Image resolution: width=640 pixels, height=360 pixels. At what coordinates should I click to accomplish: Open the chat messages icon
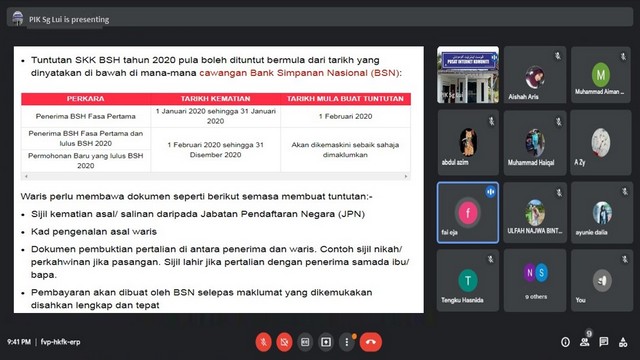pyautogui.click(x=604, y=342)
